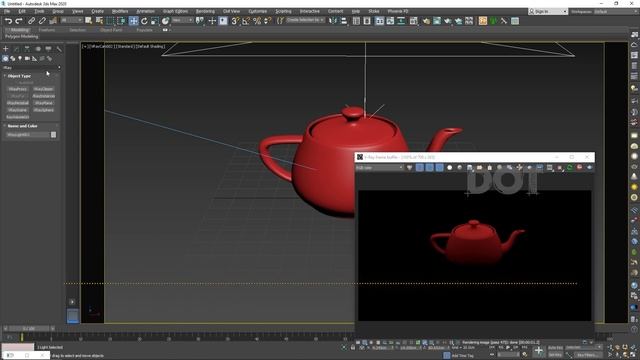Switch to the Motion command panel
The width and height of the screenshot is (640, 360).
pos(38,49)
